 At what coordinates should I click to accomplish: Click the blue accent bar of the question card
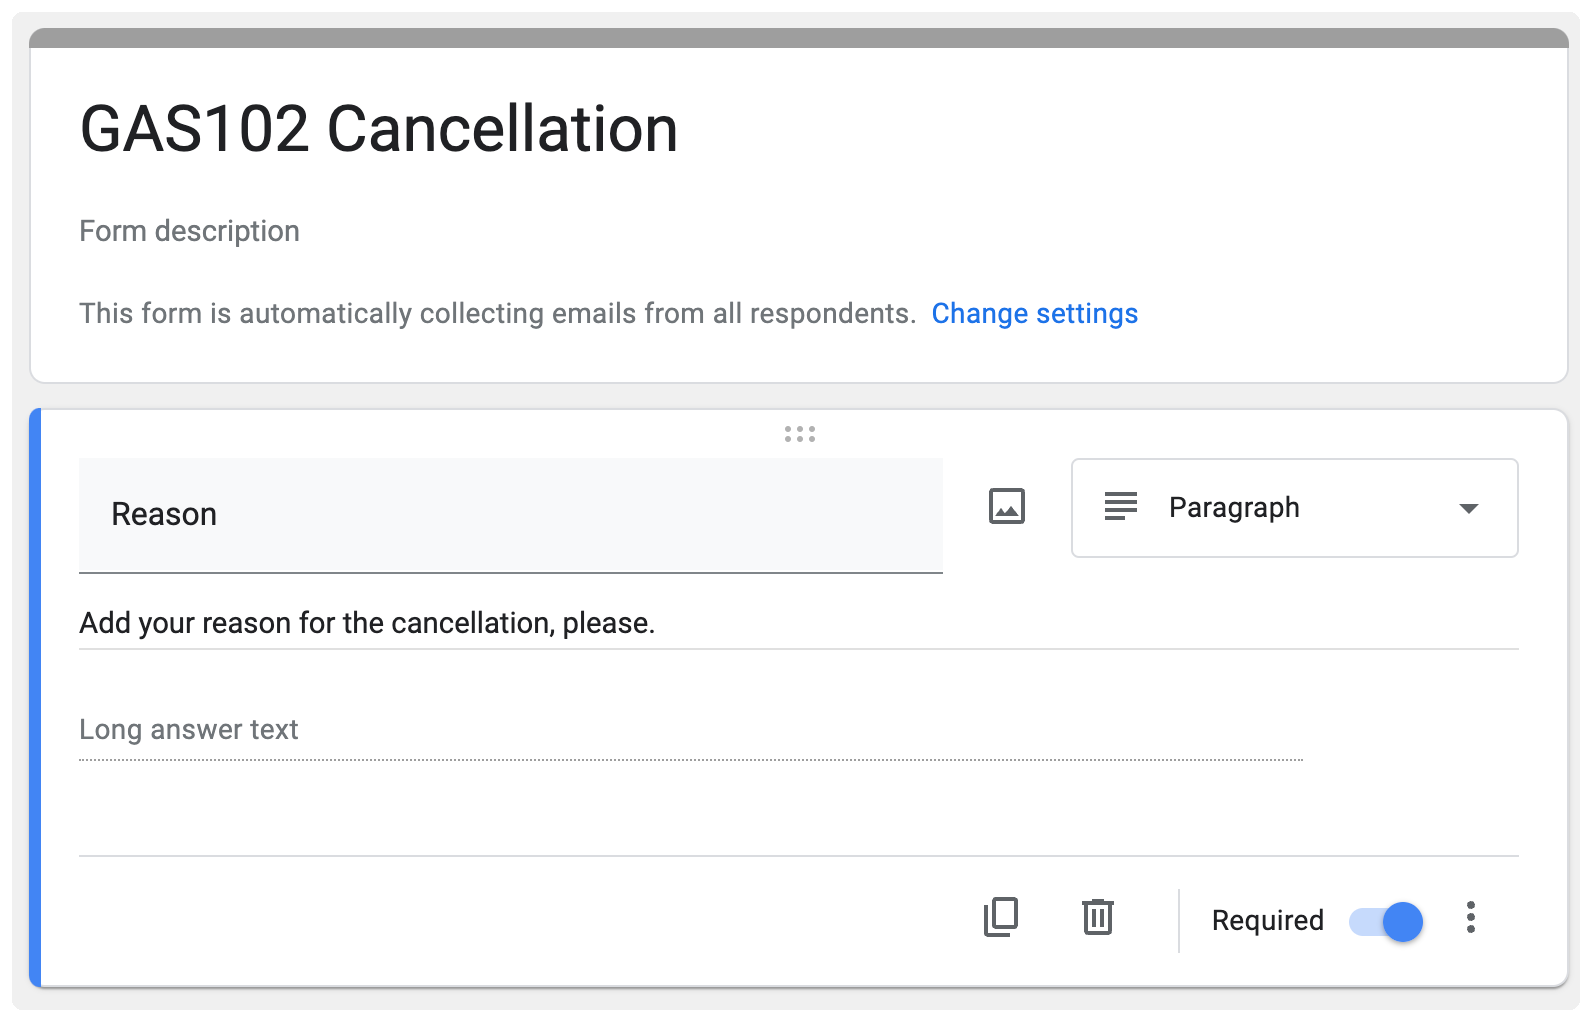[35, 698]
